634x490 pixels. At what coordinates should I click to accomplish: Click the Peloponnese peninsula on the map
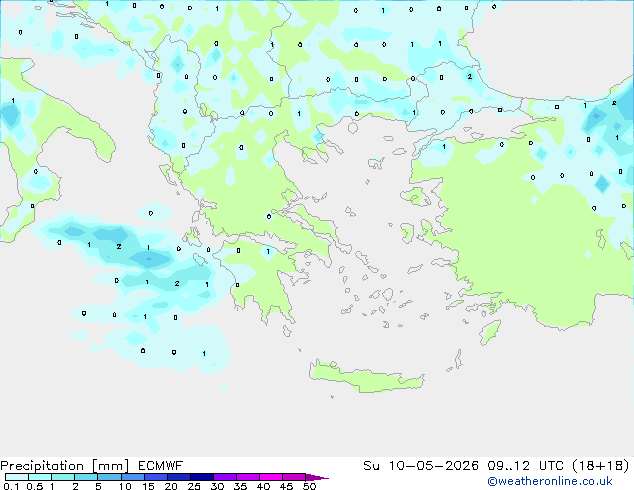(x=263, y=279)
